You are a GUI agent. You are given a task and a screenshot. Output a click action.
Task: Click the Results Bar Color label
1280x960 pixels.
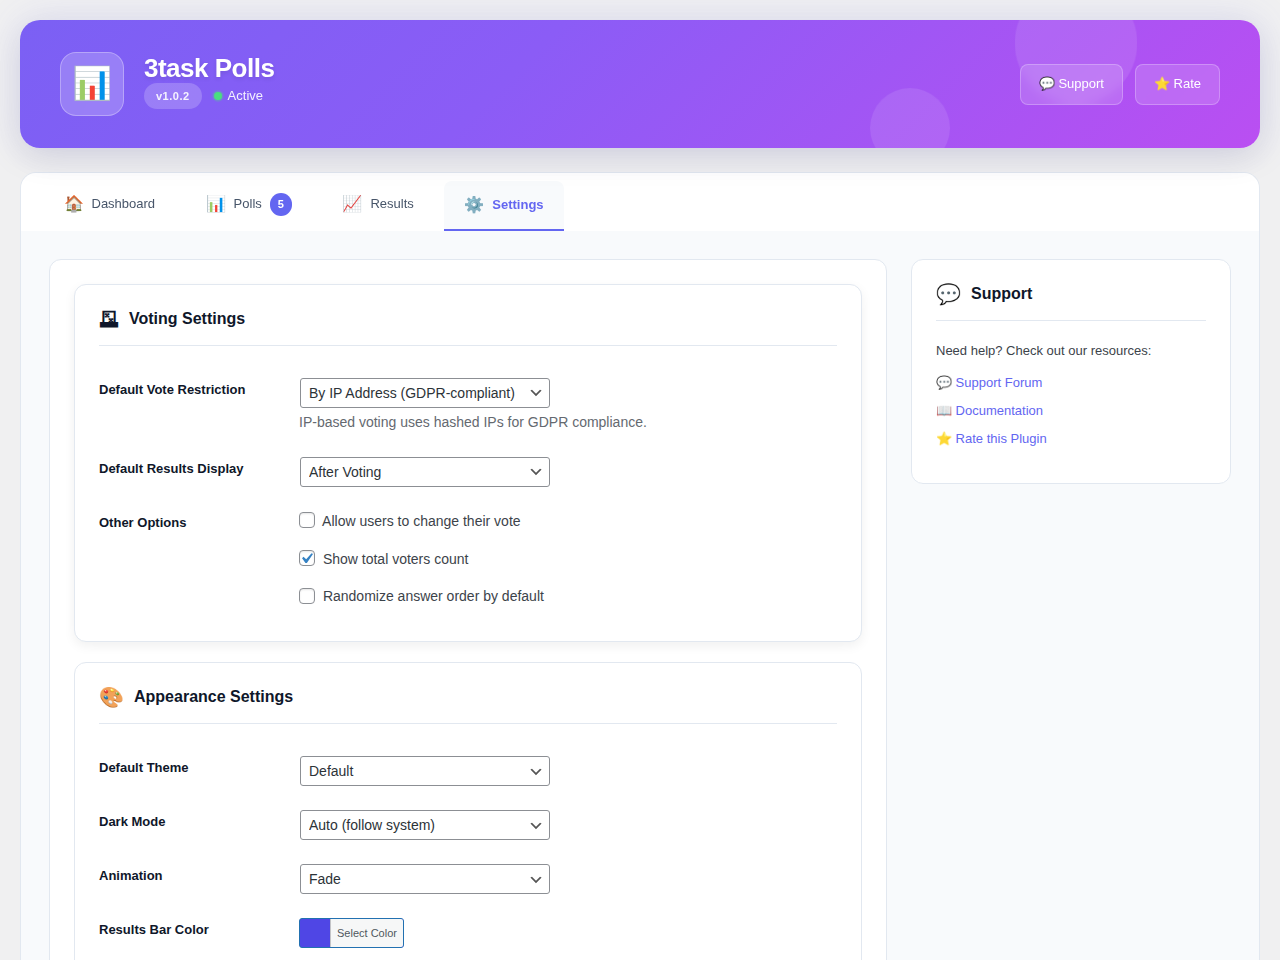pyautogui.click(x=154, y=930)
